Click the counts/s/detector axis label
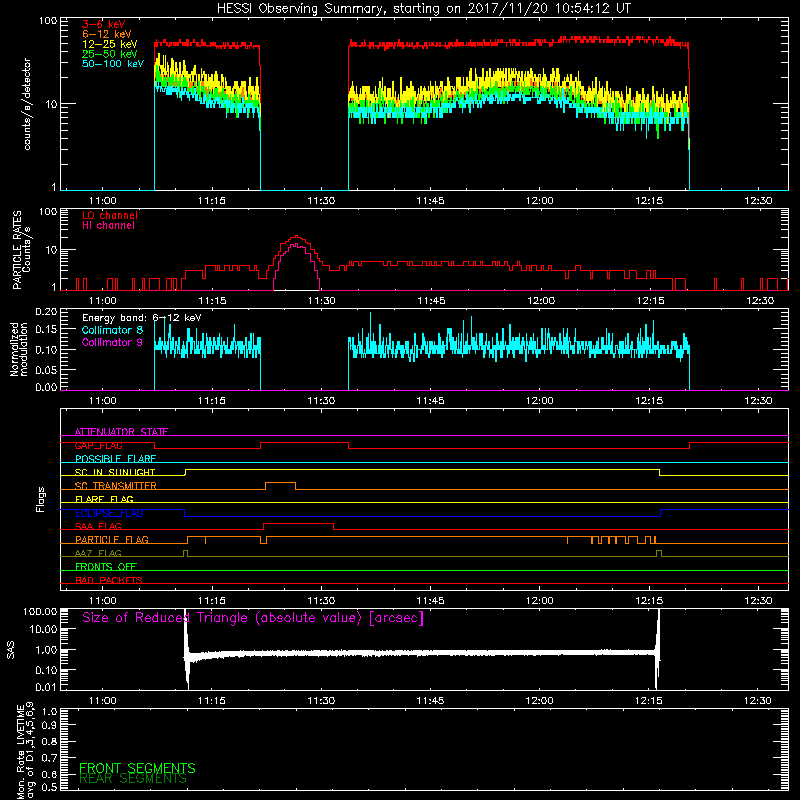 [27, 104]
